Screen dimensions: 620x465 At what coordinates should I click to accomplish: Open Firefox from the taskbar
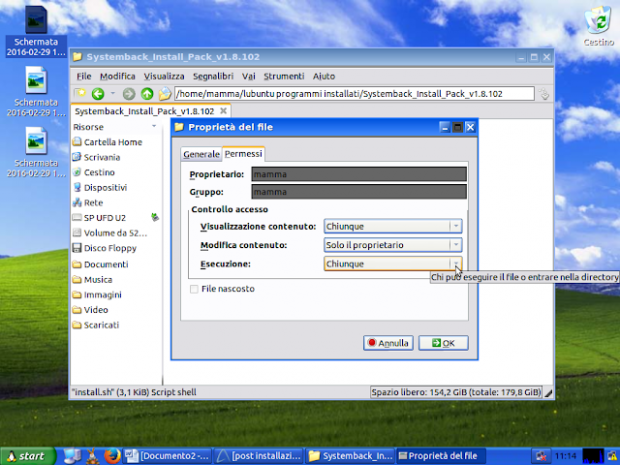pyautogui.click(x=111, y=456)
